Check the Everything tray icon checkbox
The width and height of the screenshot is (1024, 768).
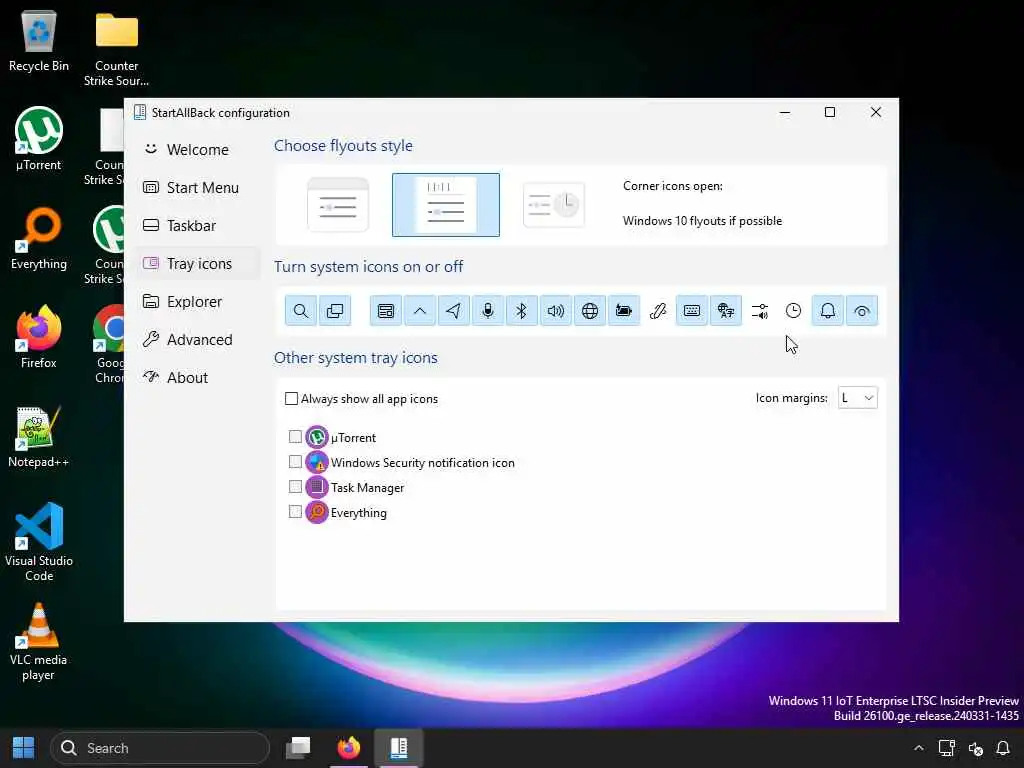pyautogui.click(x=295, y=511)
